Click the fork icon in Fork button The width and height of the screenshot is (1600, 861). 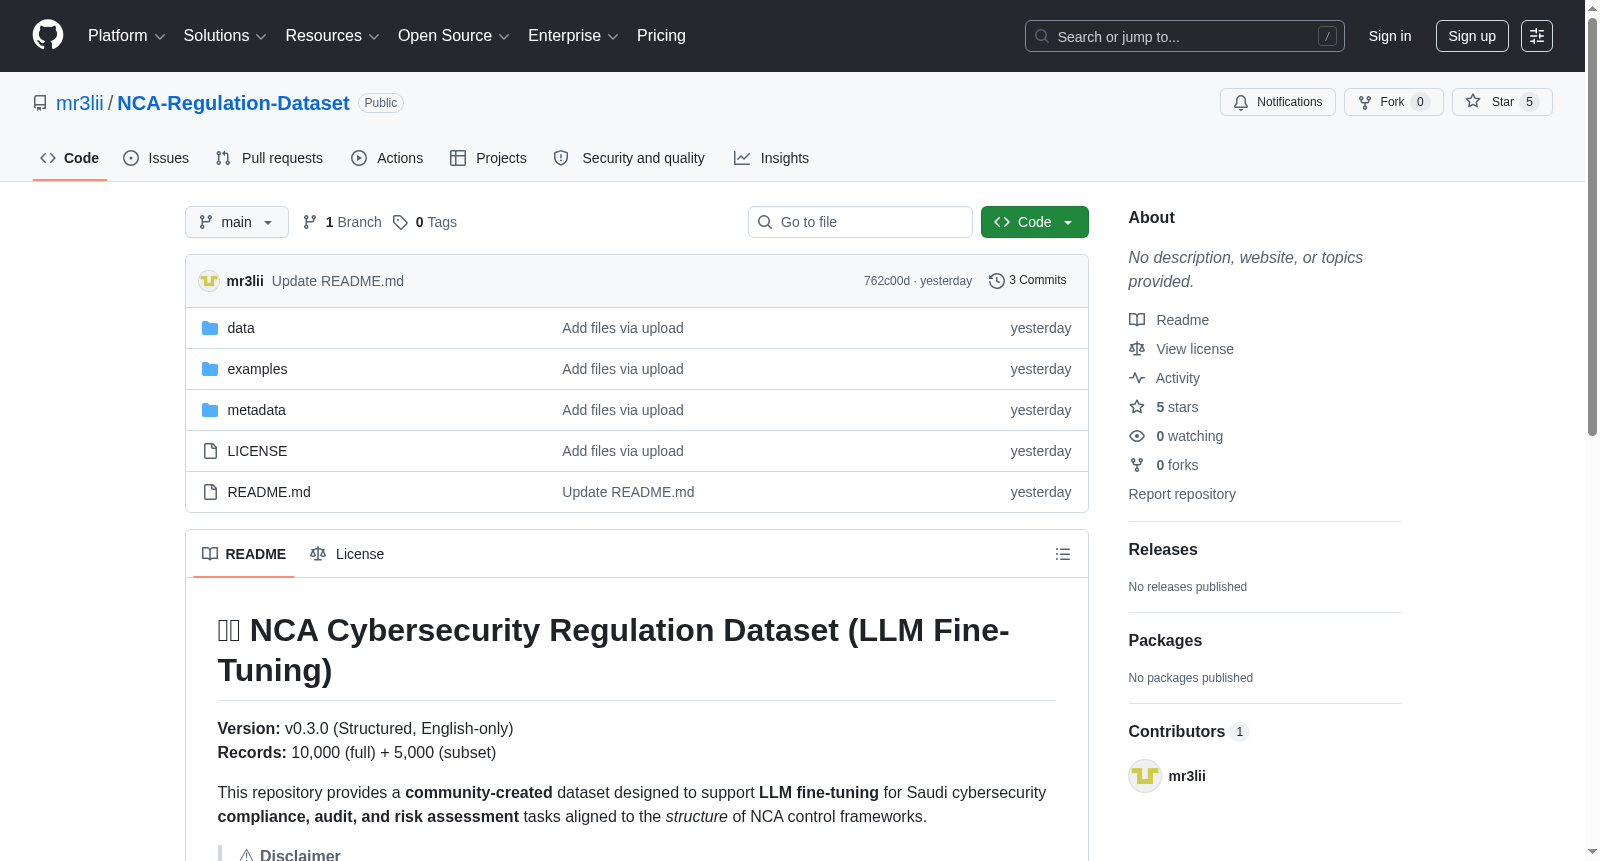coord(1365,102)
